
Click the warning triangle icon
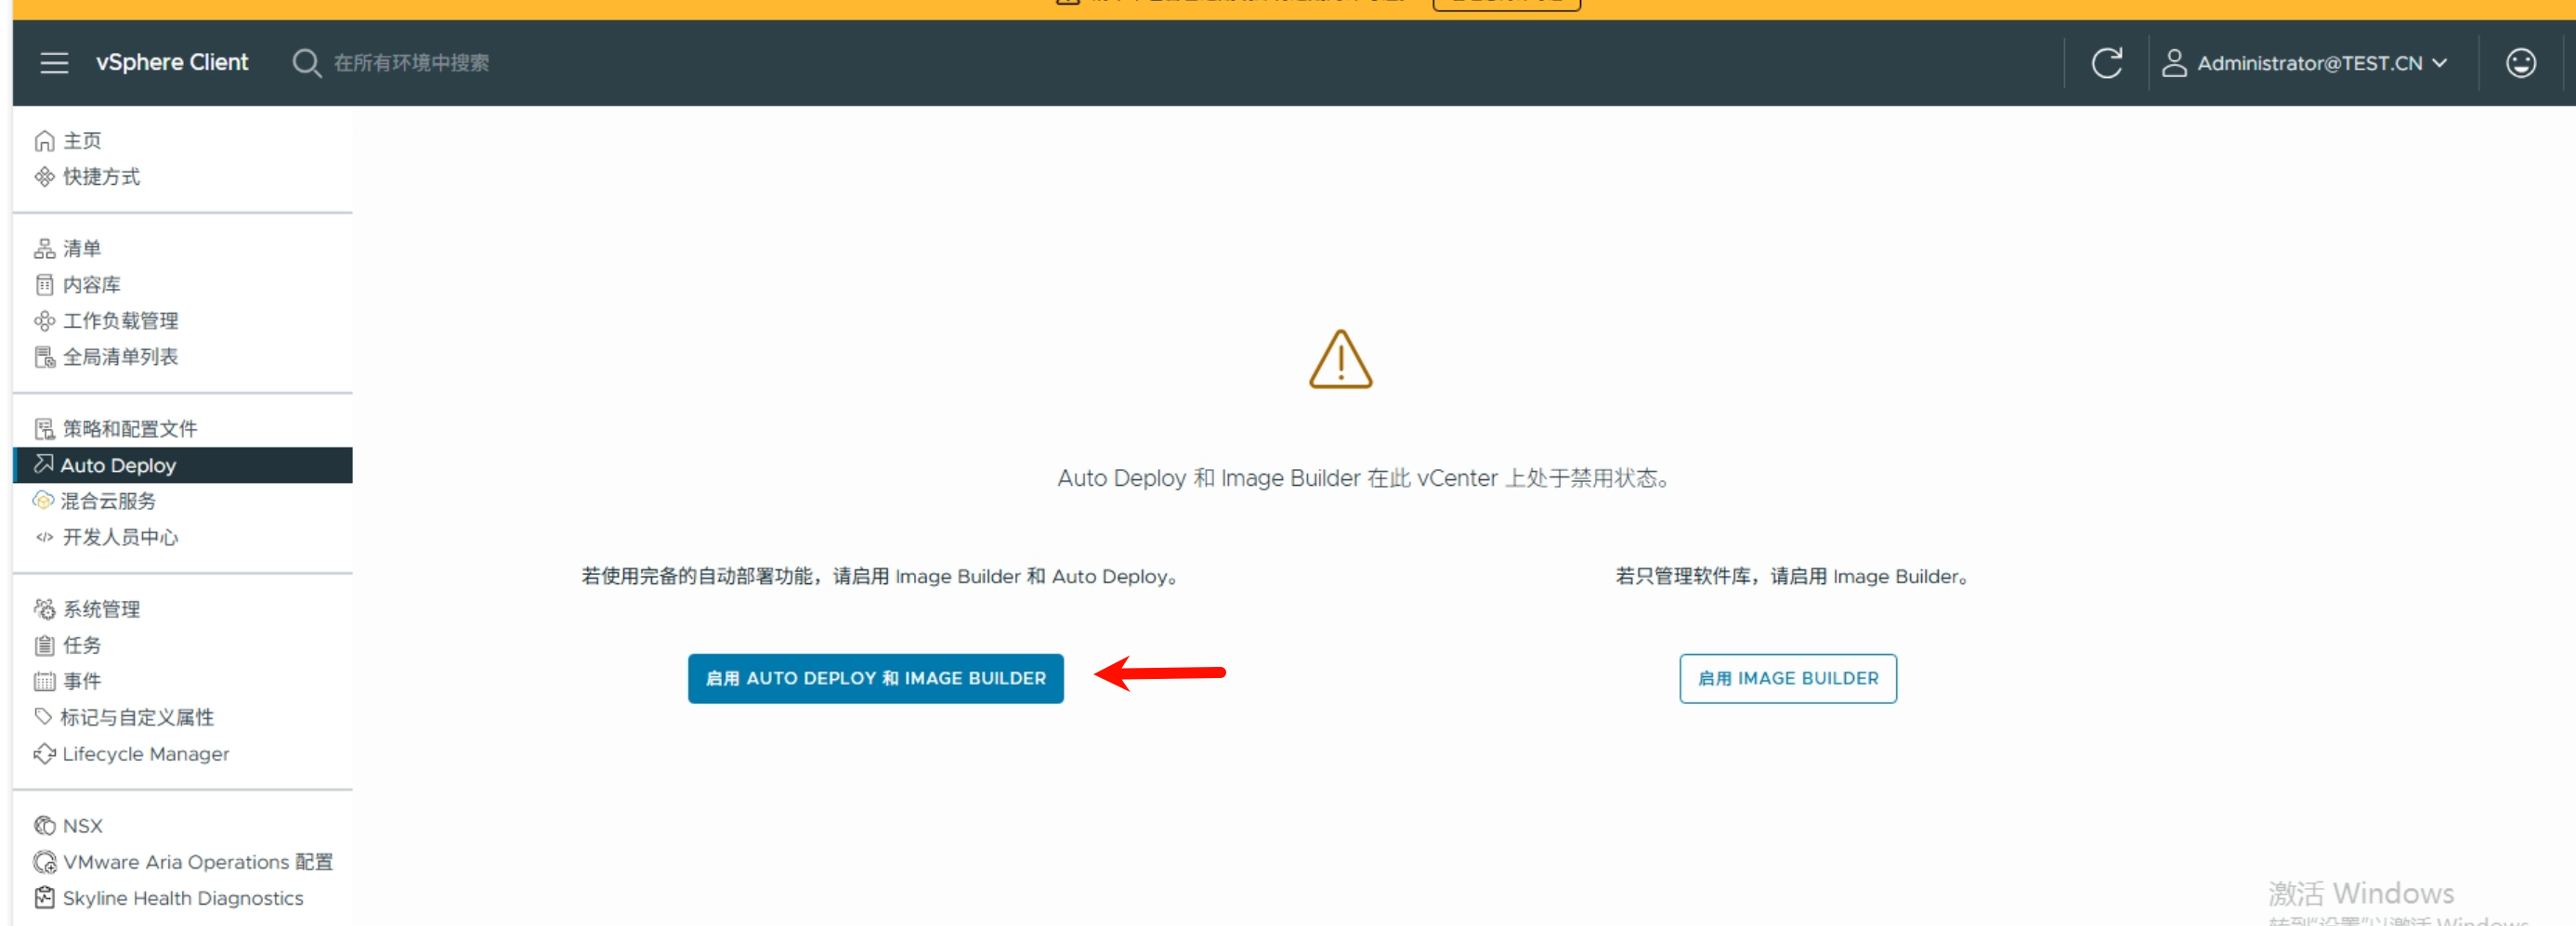[x=1340, y=359]
